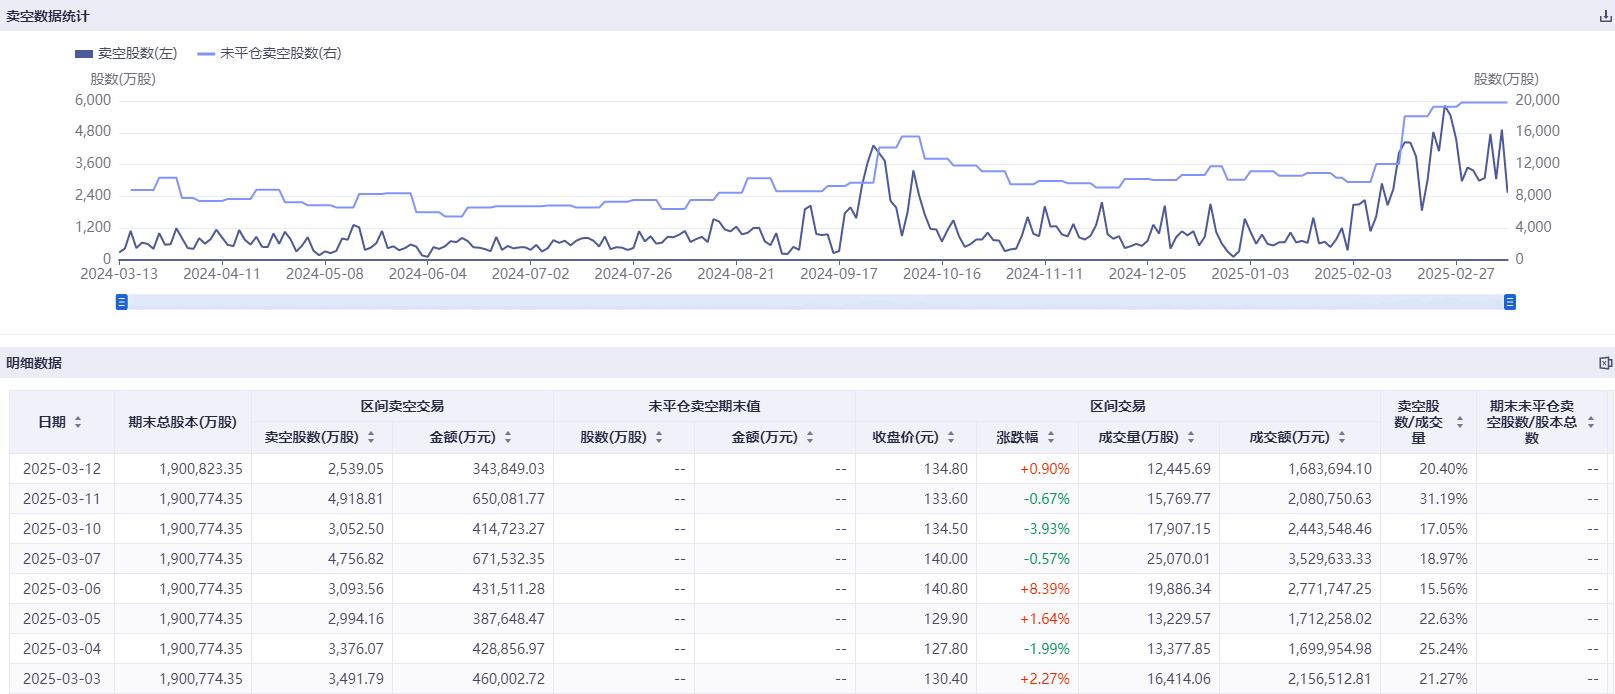The image size is (1615, 694).
Task: Click sort icon next to 成交额(万元)
Action: pos(1342,437)
